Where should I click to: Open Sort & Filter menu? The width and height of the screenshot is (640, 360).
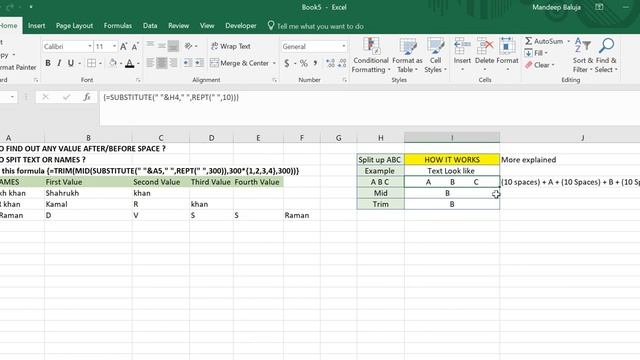click(582, 55)
